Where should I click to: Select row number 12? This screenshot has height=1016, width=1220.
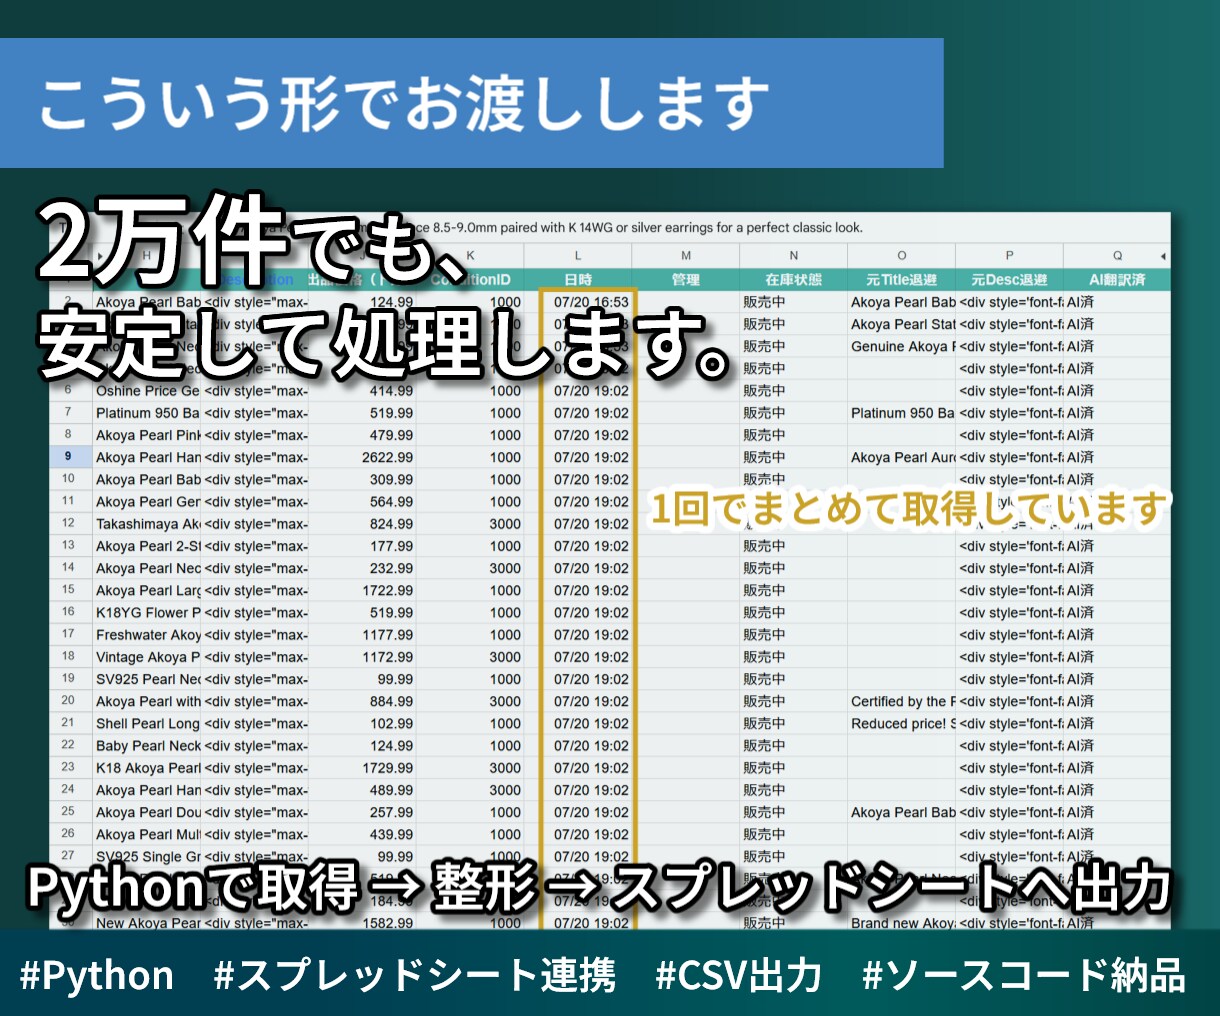pyautogui.click(x=68, y=523)
